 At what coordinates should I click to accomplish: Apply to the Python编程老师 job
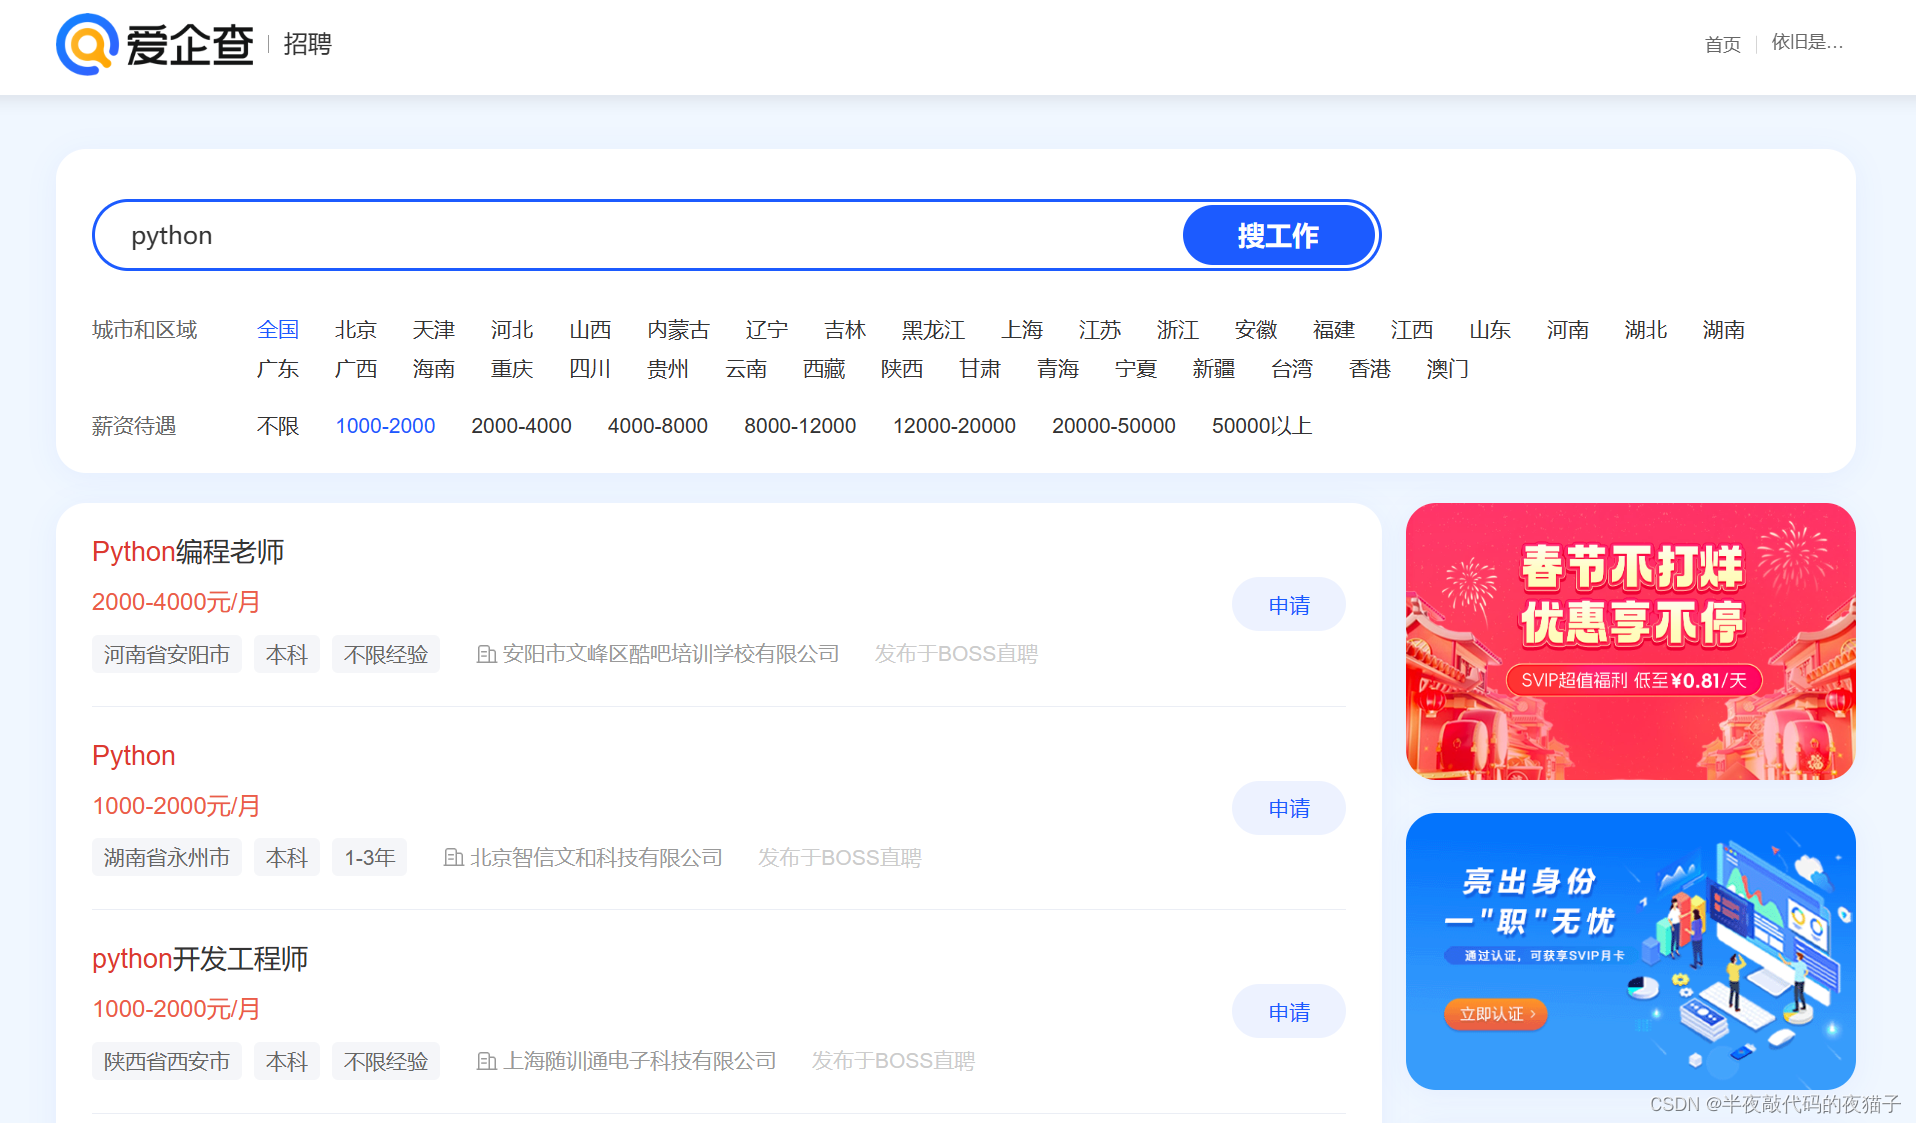point(1288,605)
